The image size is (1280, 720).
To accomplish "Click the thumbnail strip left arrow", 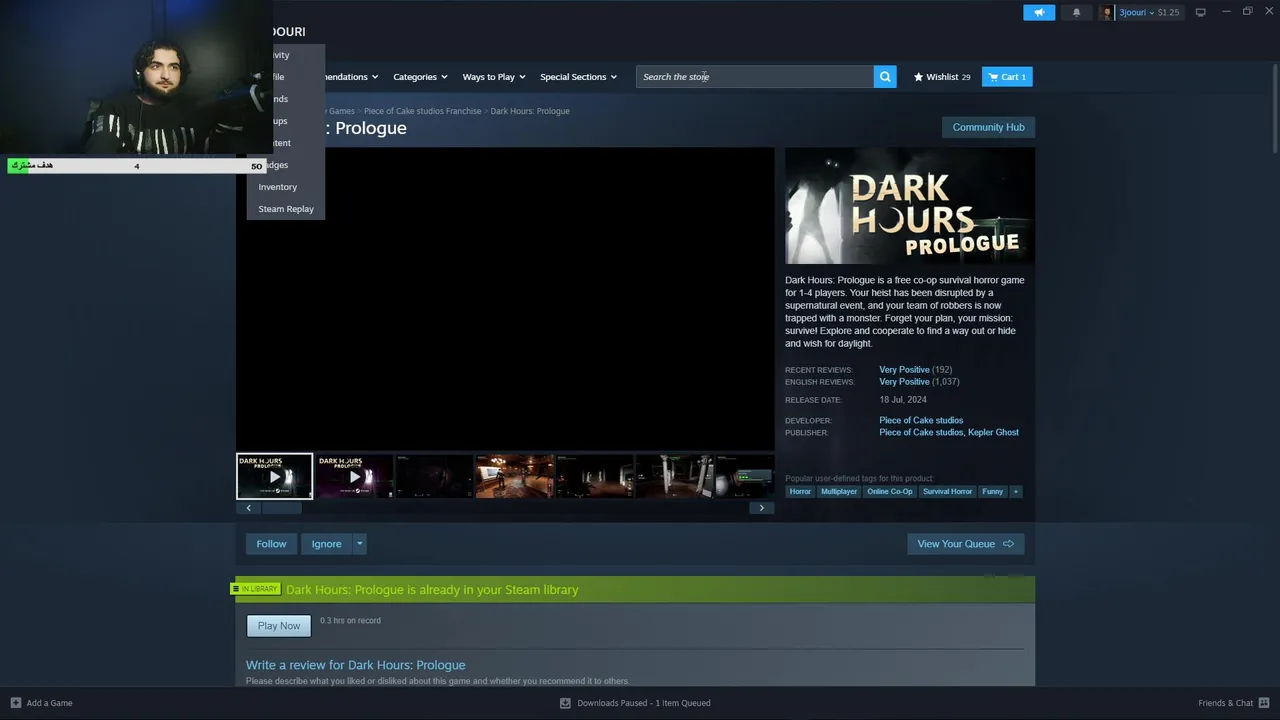I will click(x=249, y=508).
